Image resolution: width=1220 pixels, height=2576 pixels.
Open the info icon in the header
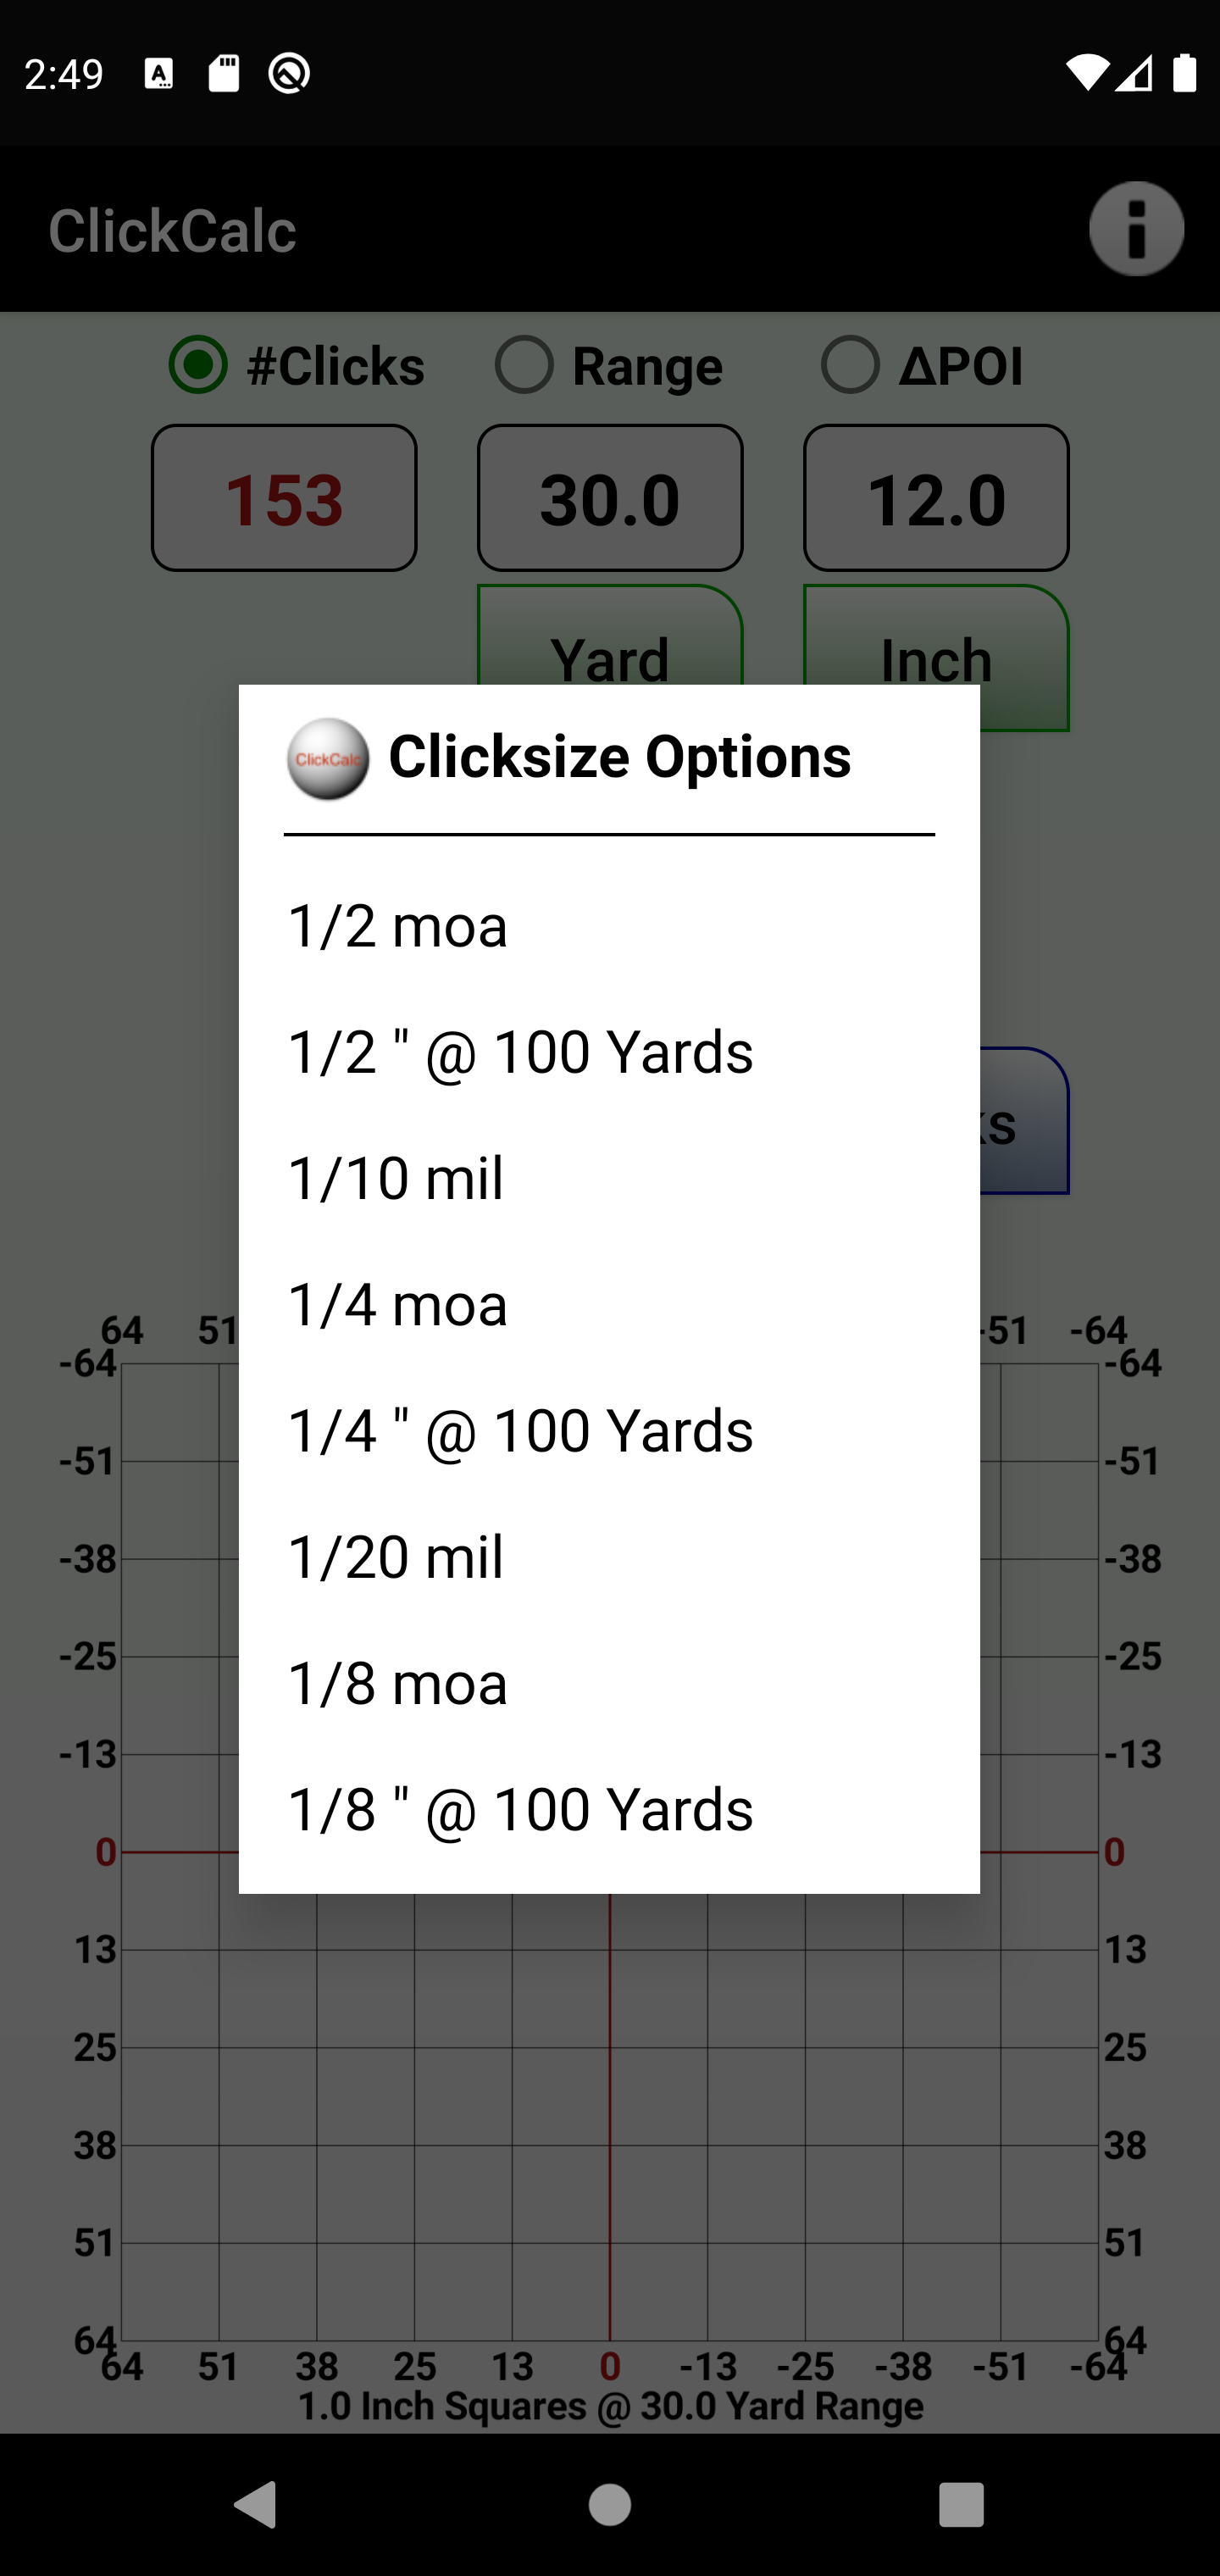click(x=1136, y=229)
